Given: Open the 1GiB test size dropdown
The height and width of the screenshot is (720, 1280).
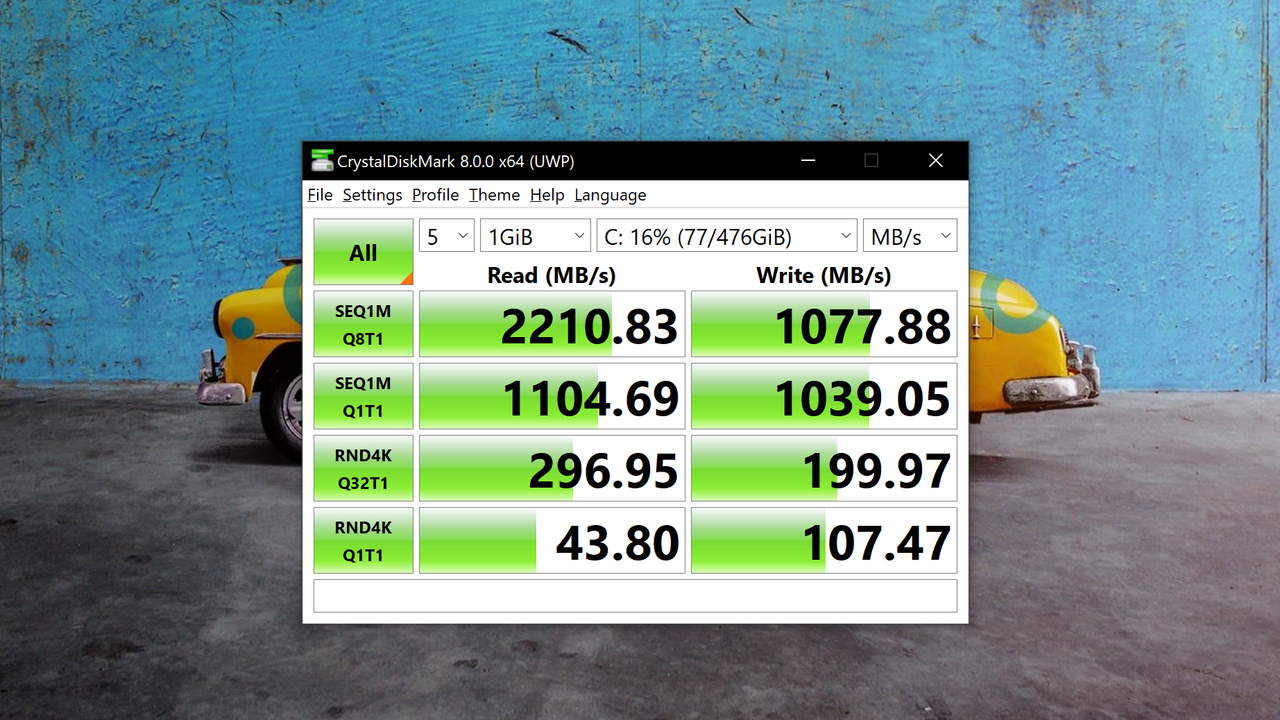Looking at the screenshot, I should (536, 236).
